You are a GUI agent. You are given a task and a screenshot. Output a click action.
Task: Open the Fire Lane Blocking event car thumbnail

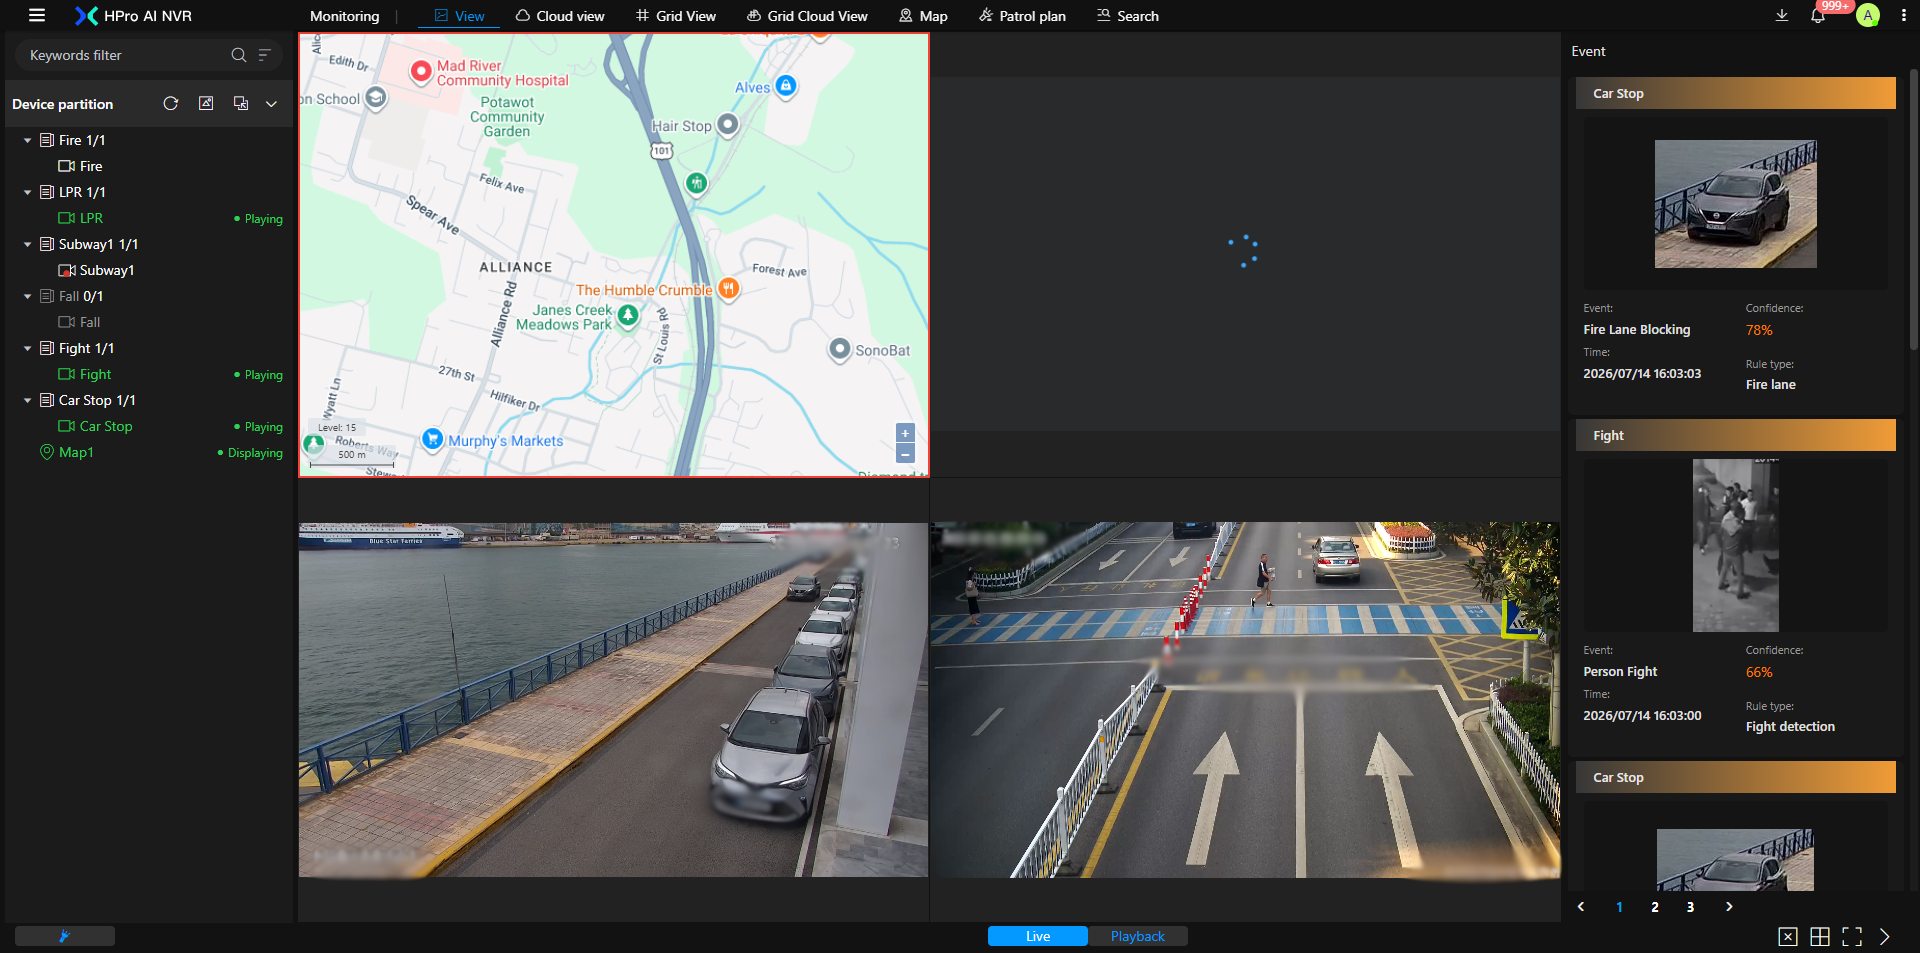pos(1735,204)
